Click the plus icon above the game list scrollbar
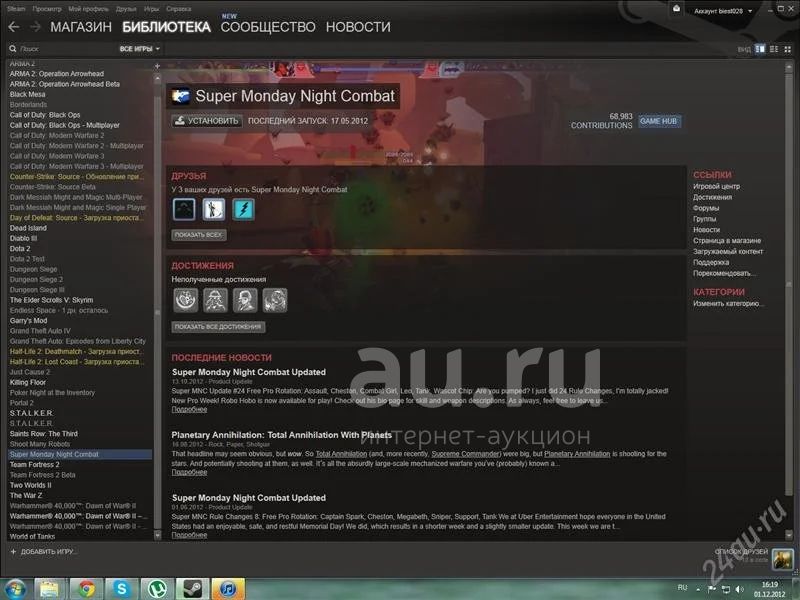This screenshot has width=800, height=600. (x=157, y=66)
